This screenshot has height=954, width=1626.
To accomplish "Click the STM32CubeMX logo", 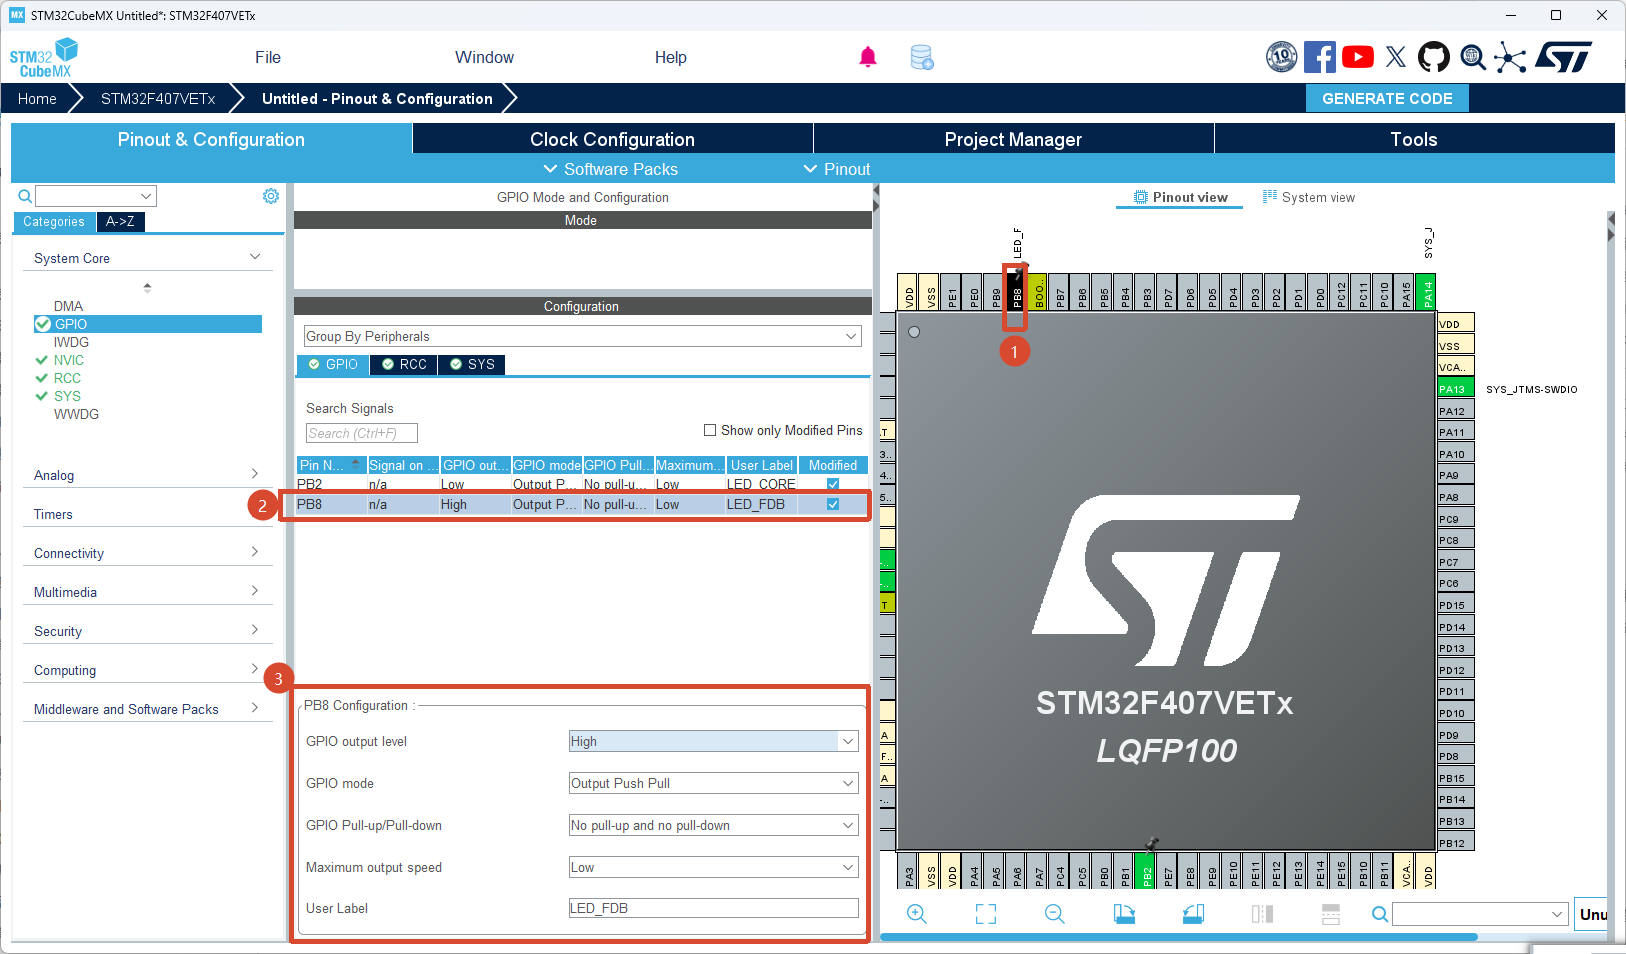I will [44, 58].
